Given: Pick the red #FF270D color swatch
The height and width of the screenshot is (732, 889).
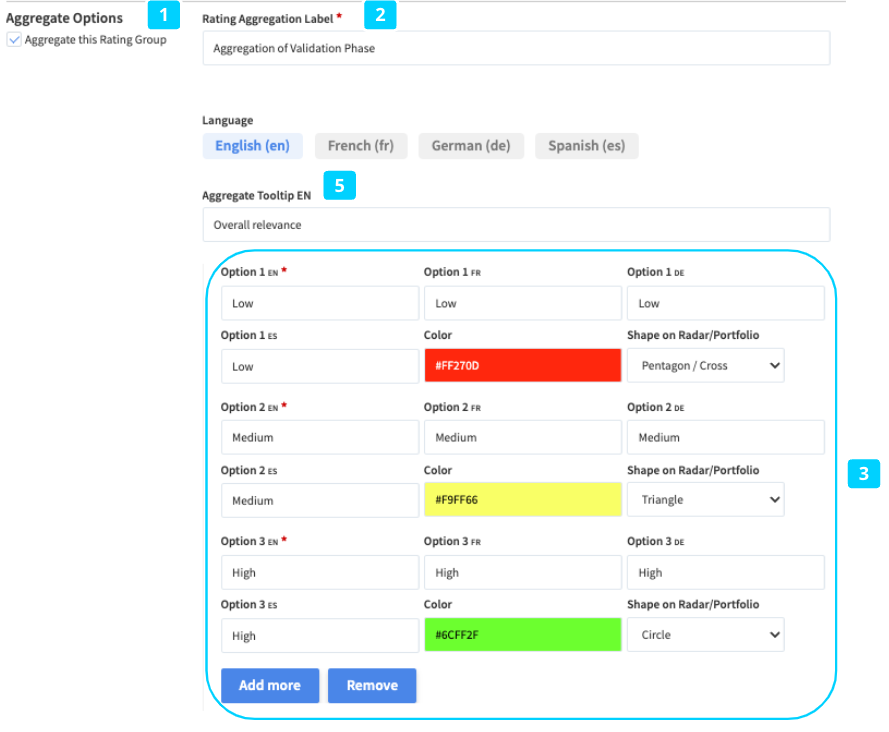Looking at the screenshot, I should pyautogui.click(x=522, y=366).
